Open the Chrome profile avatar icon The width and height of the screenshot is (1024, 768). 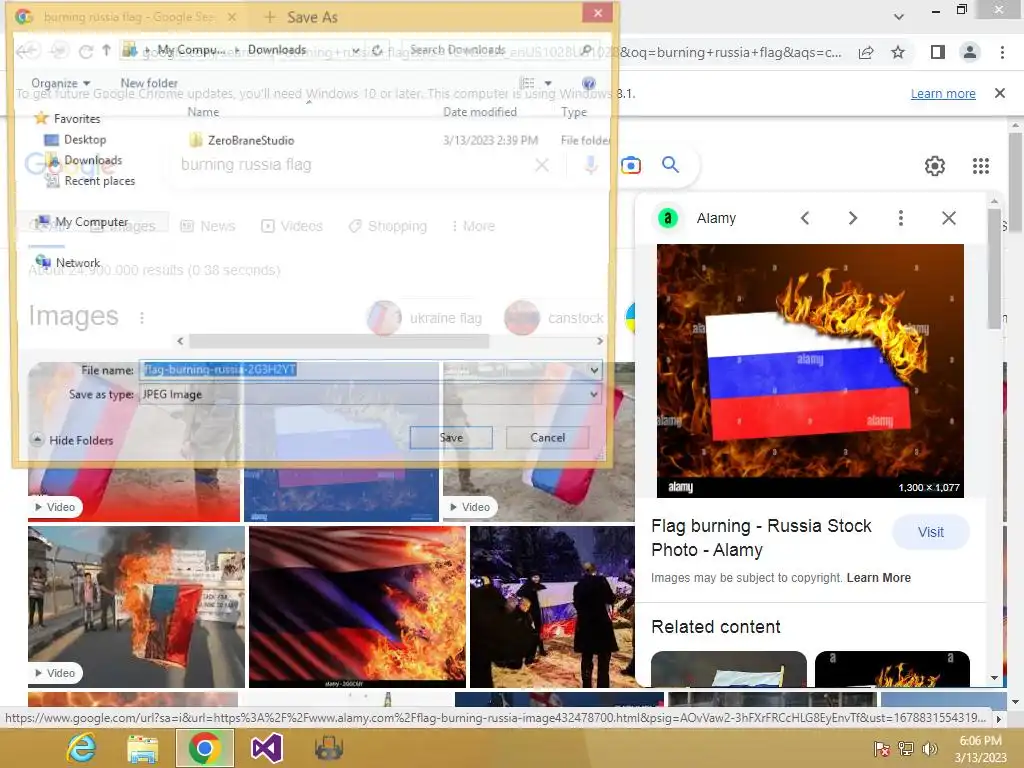(970, 52)
